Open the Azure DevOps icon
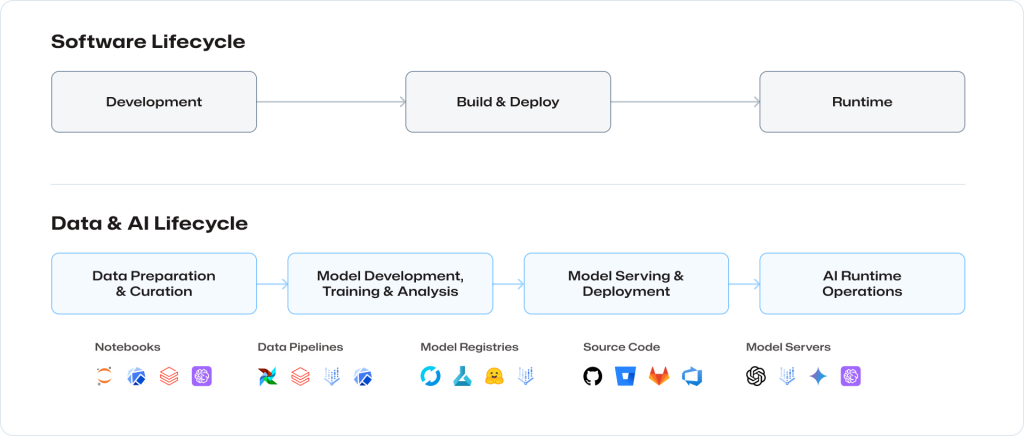Screen dimensions: 1024x436 [x=691, y=376]
